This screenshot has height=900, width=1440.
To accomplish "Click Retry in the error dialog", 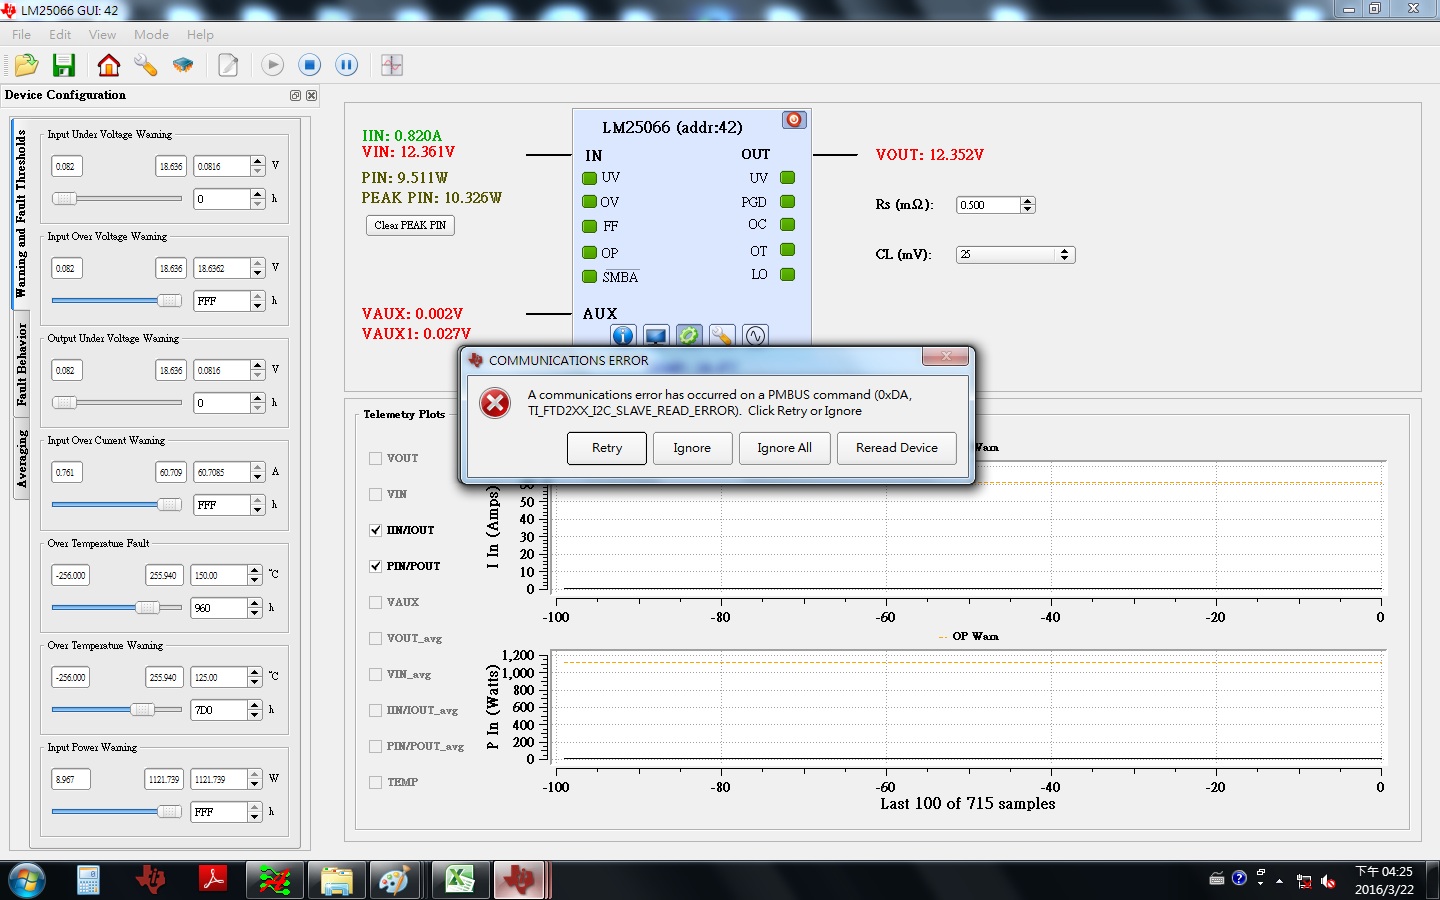I will pos(607,448).
